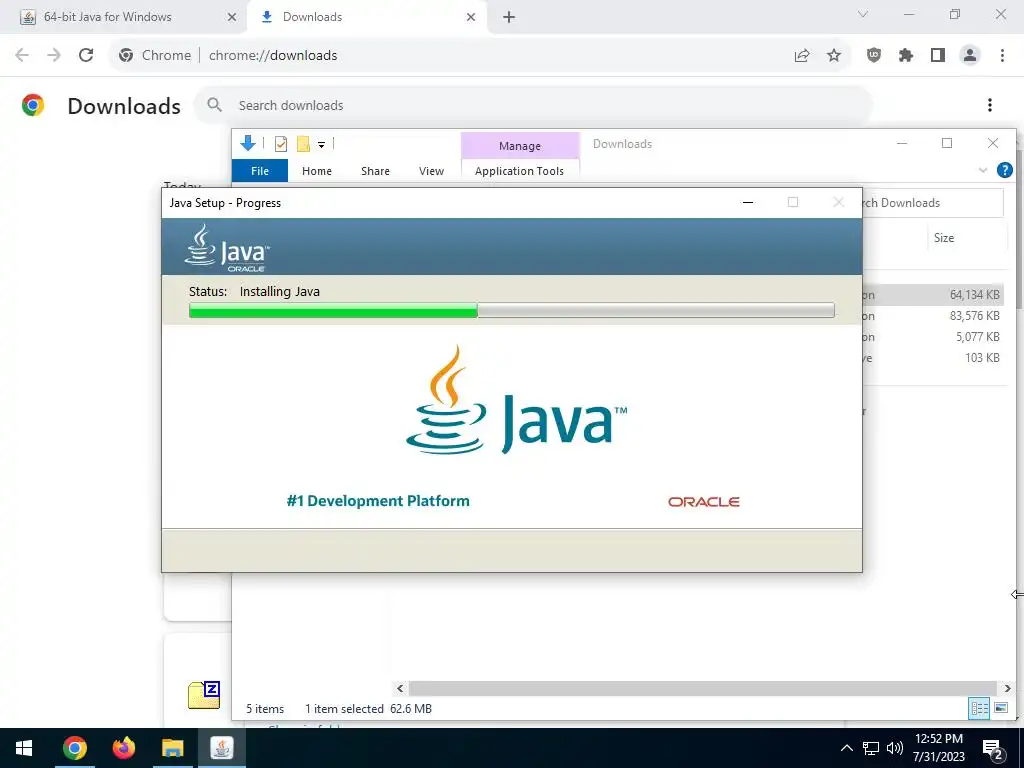Go back in Chrome
The height and width of the screenshot is (768, 1024).
coord(22,56)
